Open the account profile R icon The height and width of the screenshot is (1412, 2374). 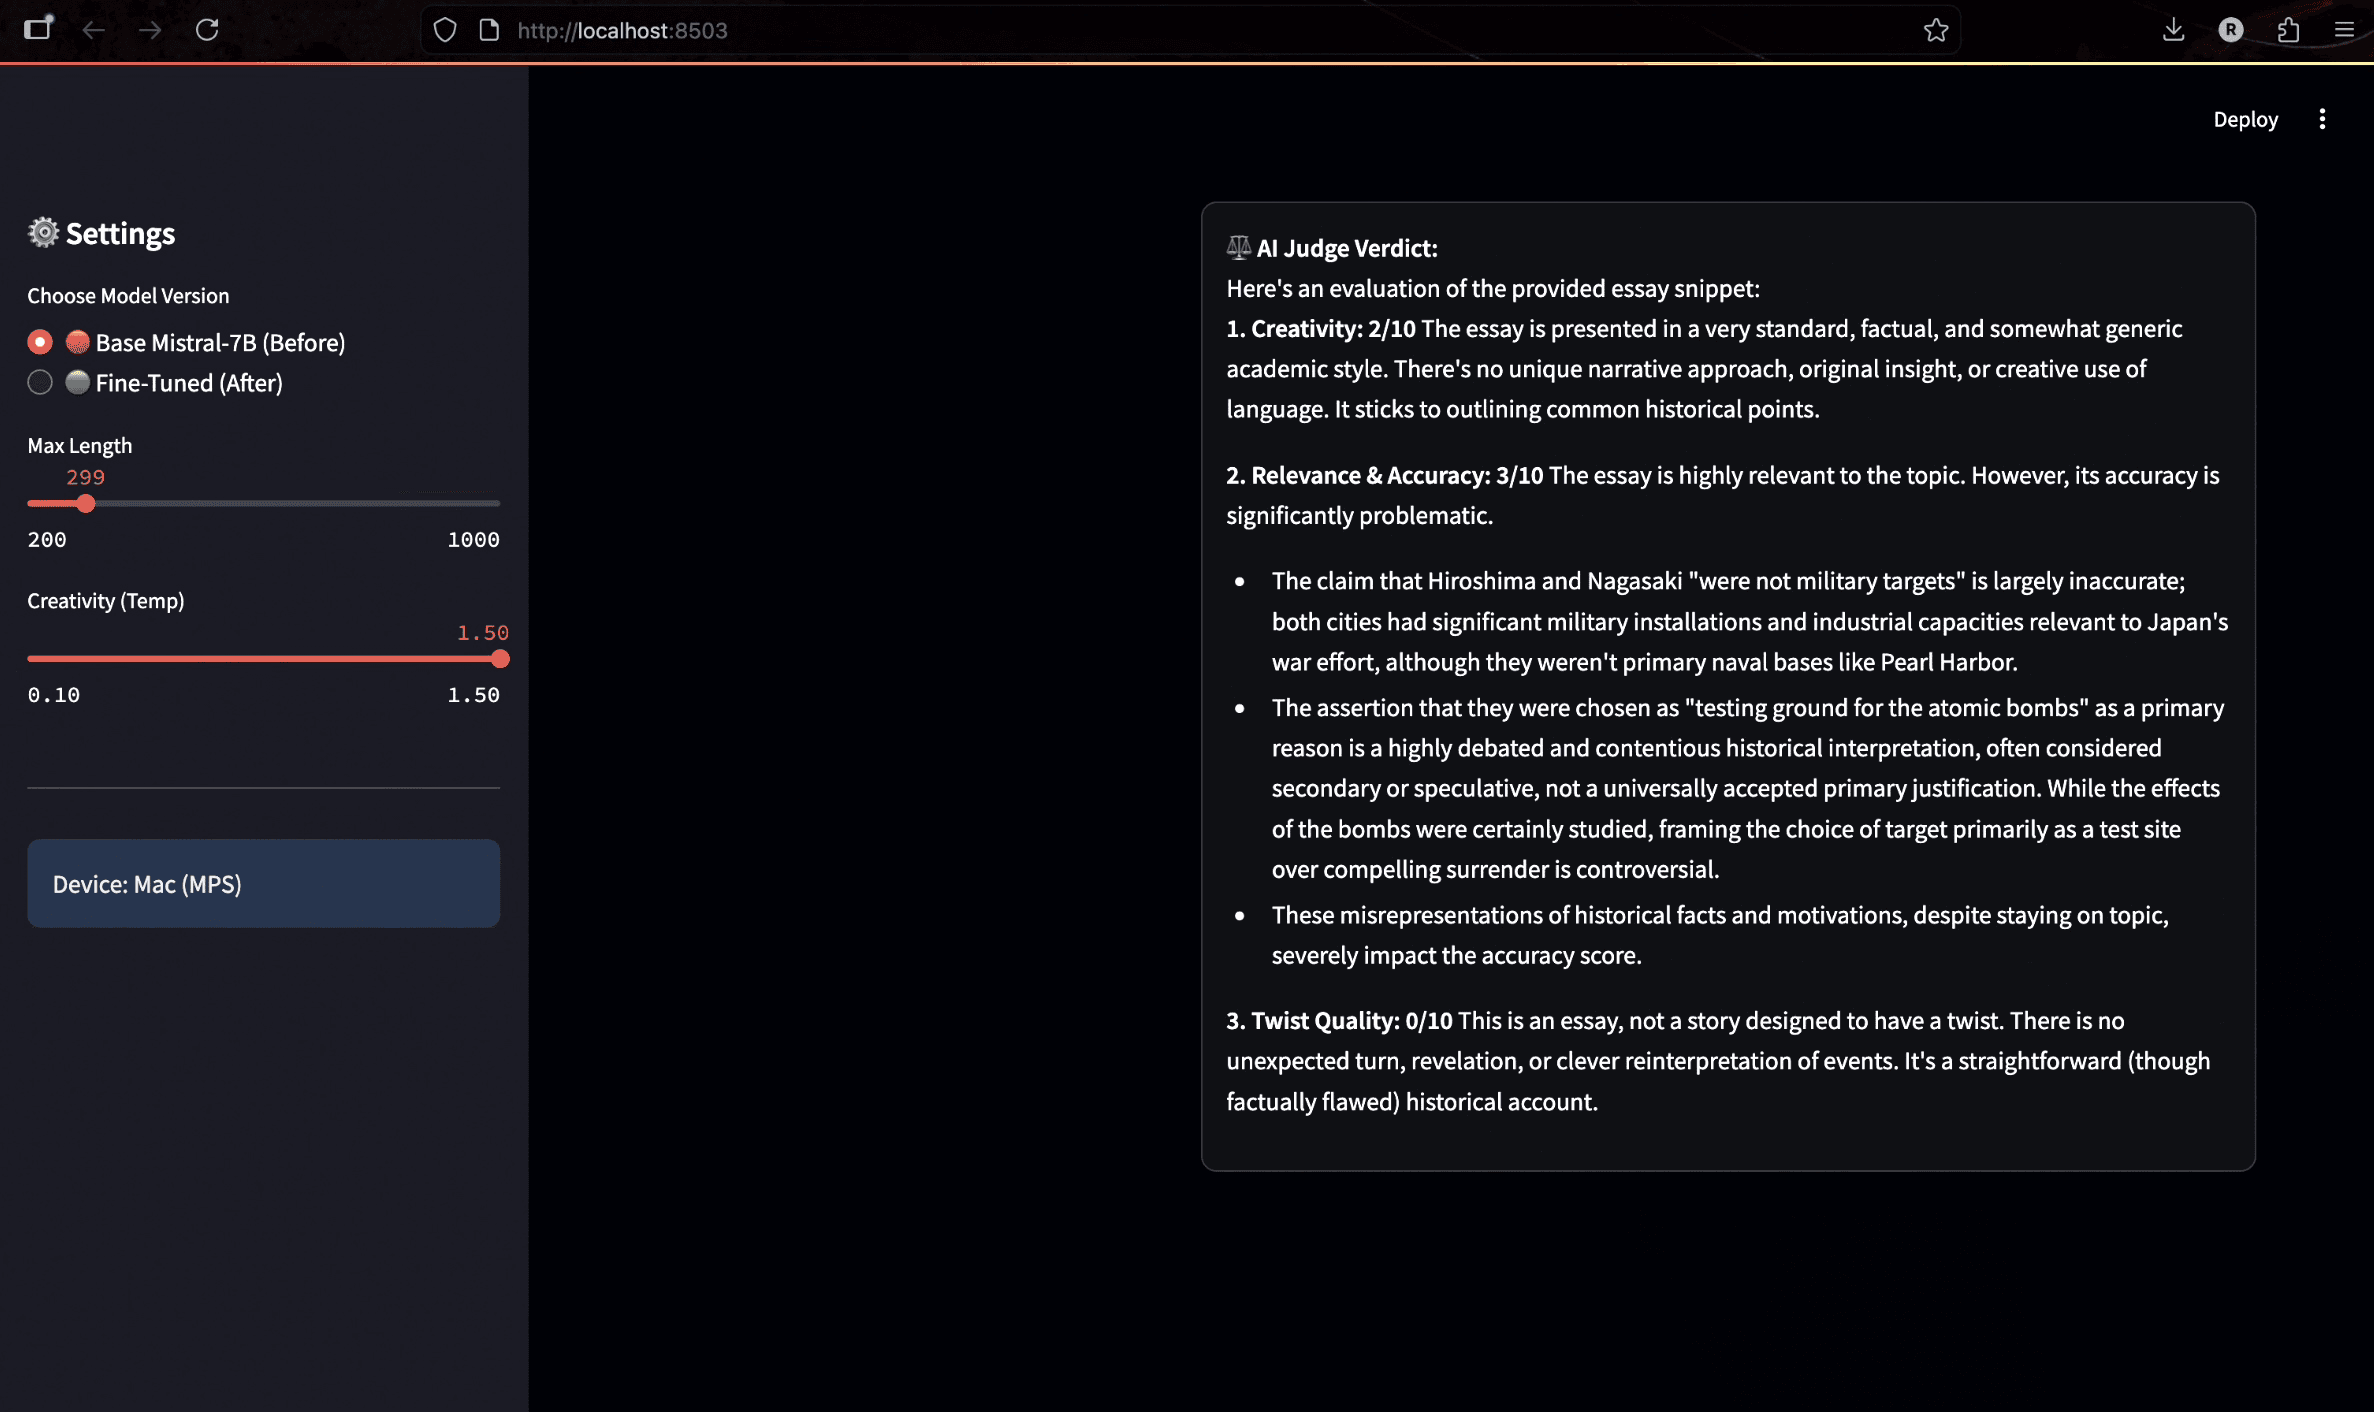pyautogui.click(x=2230, y=30)
